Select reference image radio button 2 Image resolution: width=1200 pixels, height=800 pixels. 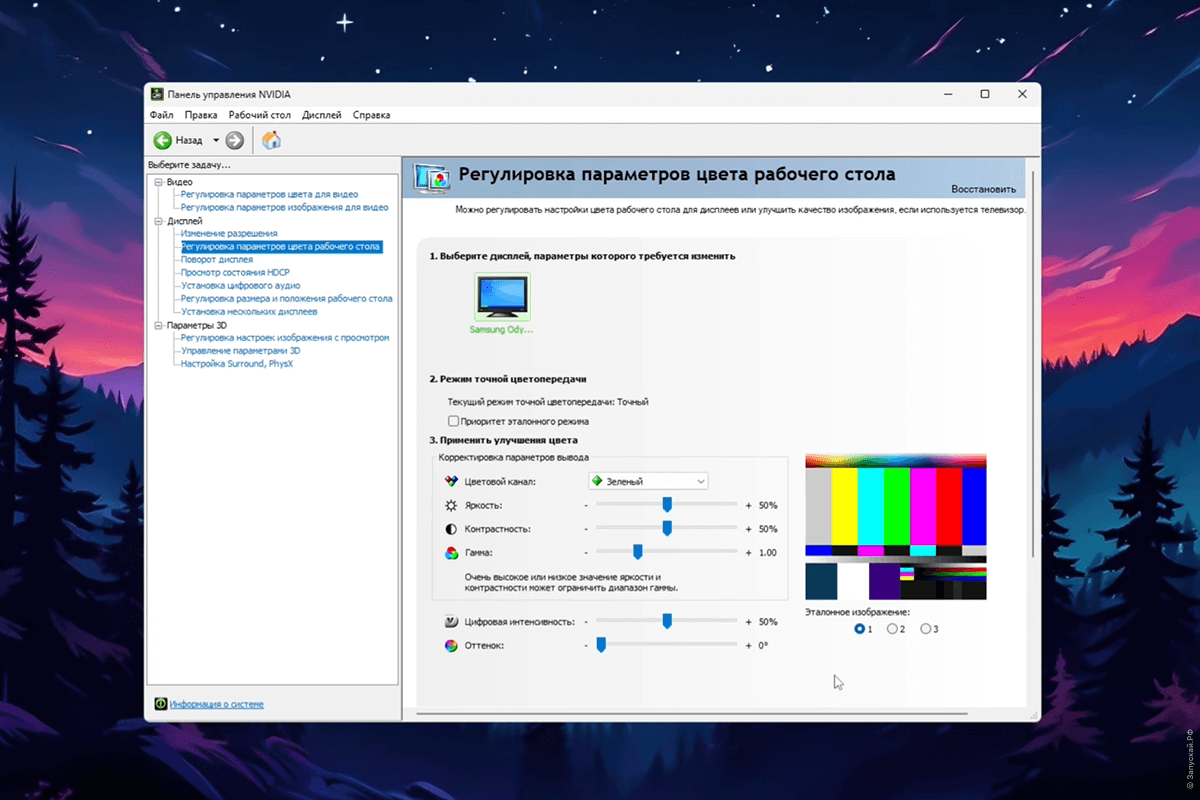coord(892,629)
